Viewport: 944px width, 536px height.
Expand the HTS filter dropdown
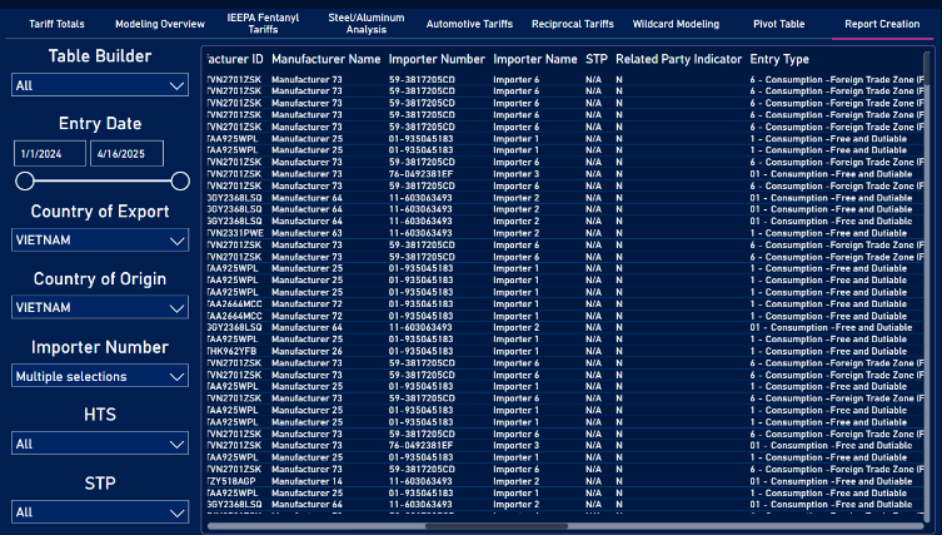point(100,444)
